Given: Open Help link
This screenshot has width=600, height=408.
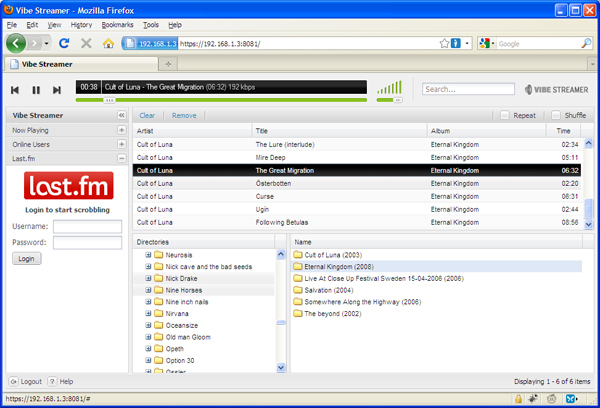Looking at the screenshot, I should tap(60, 382).
